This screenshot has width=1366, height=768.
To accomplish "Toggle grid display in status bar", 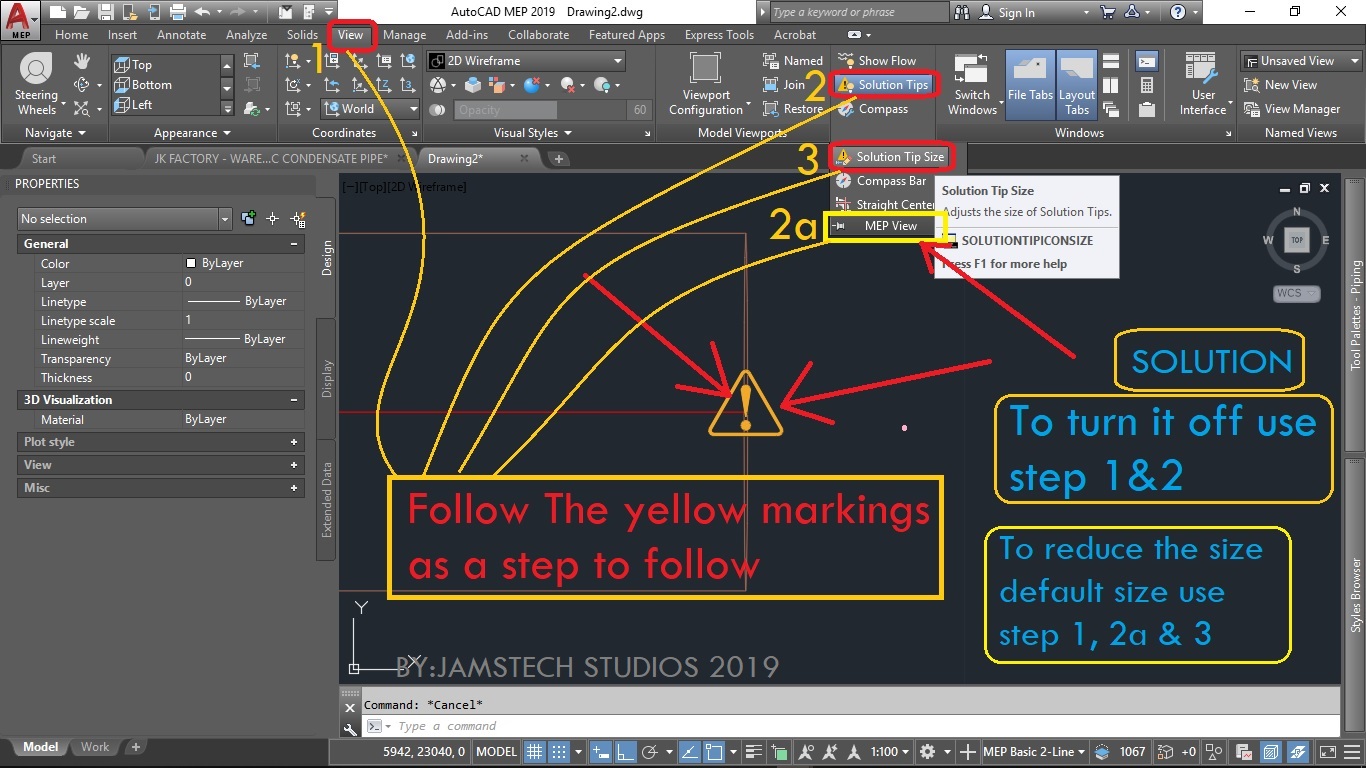I will 535,752.
